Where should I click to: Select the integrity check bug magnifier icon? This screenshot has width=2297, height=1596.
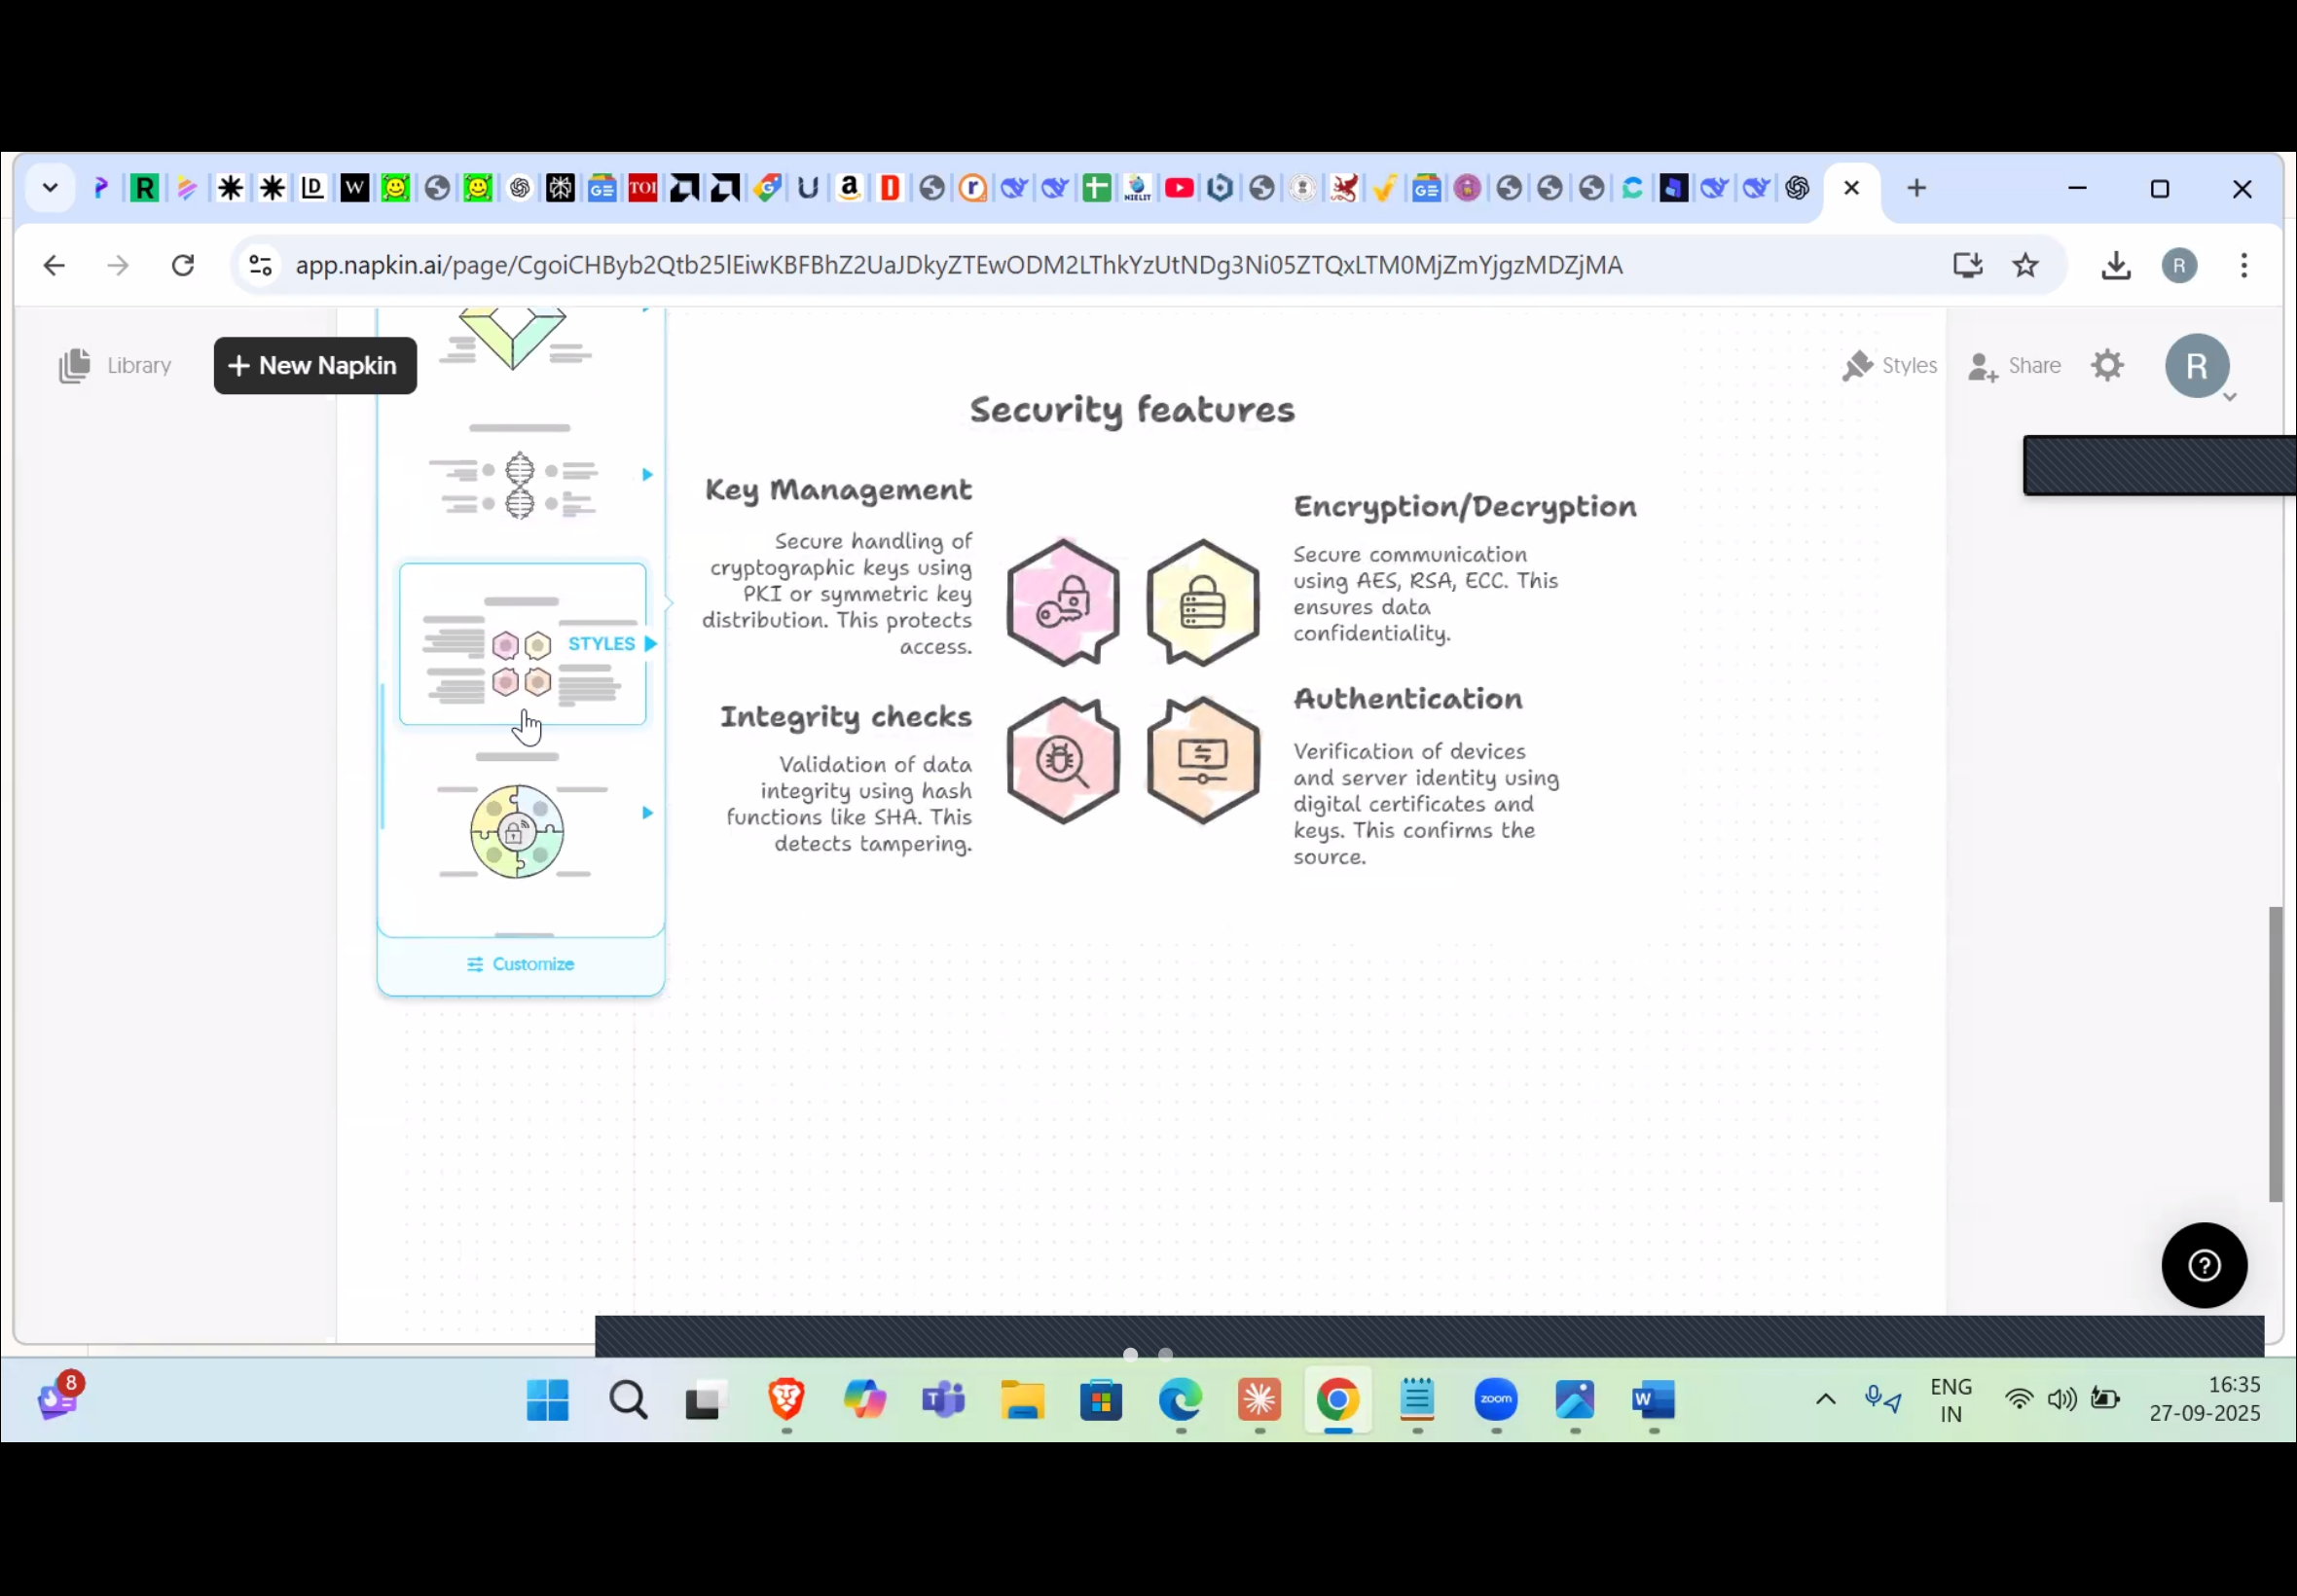[1063, 761]
